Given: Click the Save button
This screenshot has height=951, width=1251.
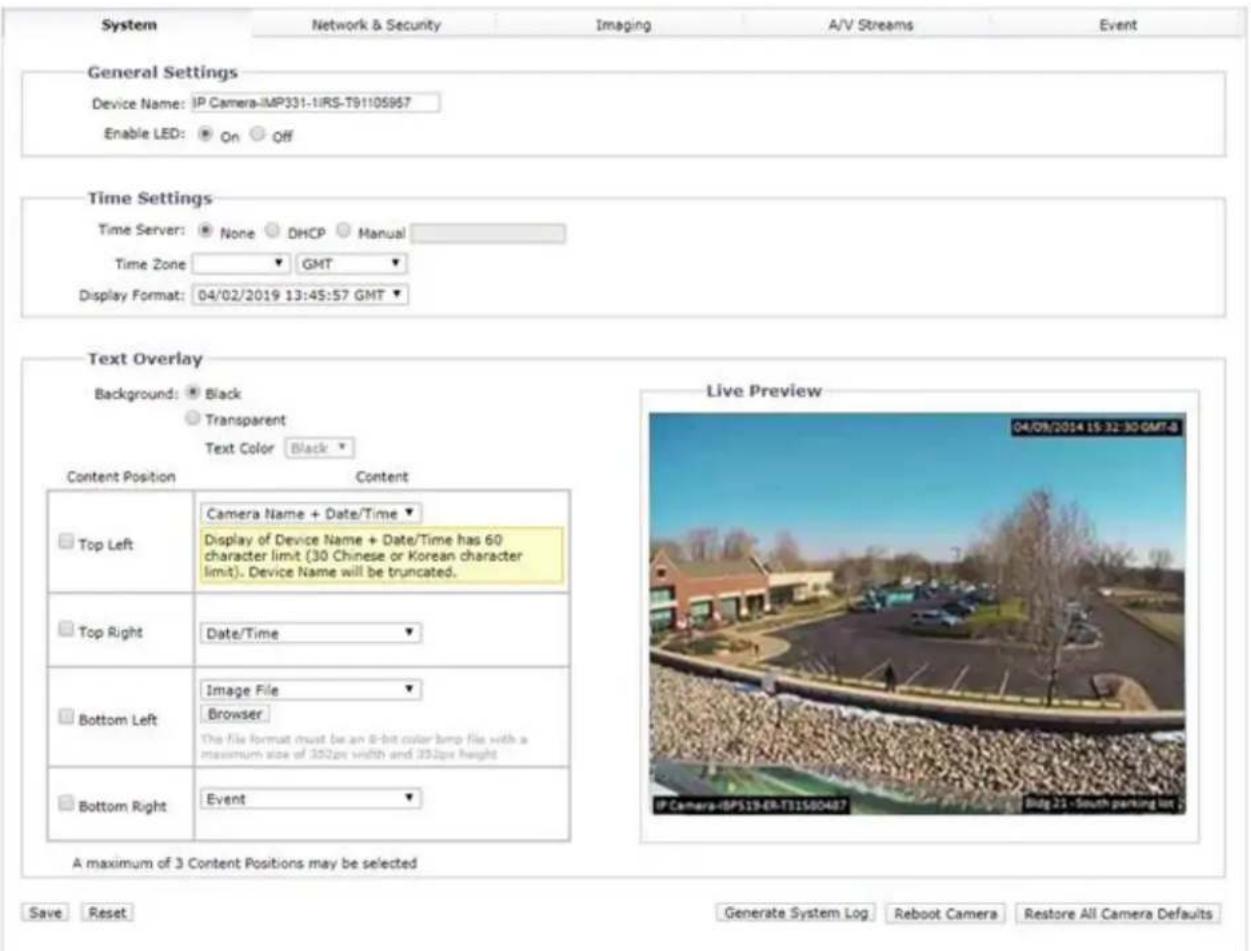Looking at the screenshot, I should 45,913.
